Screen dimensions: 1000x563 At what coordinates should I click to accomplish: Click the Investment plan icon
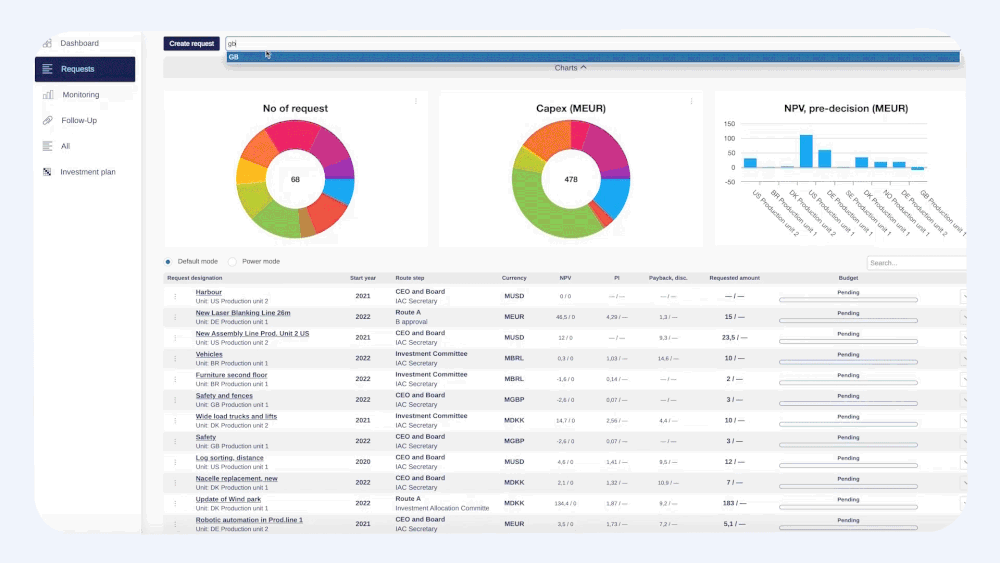coord(47,172)
